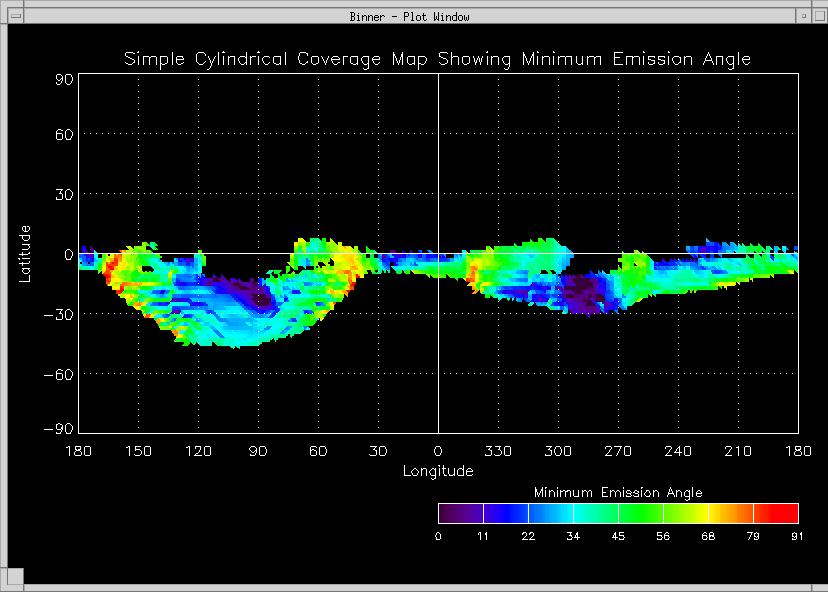Click the 90 longitude tick label
Screen dimensions: 828x592
click(x=258, y=451)
